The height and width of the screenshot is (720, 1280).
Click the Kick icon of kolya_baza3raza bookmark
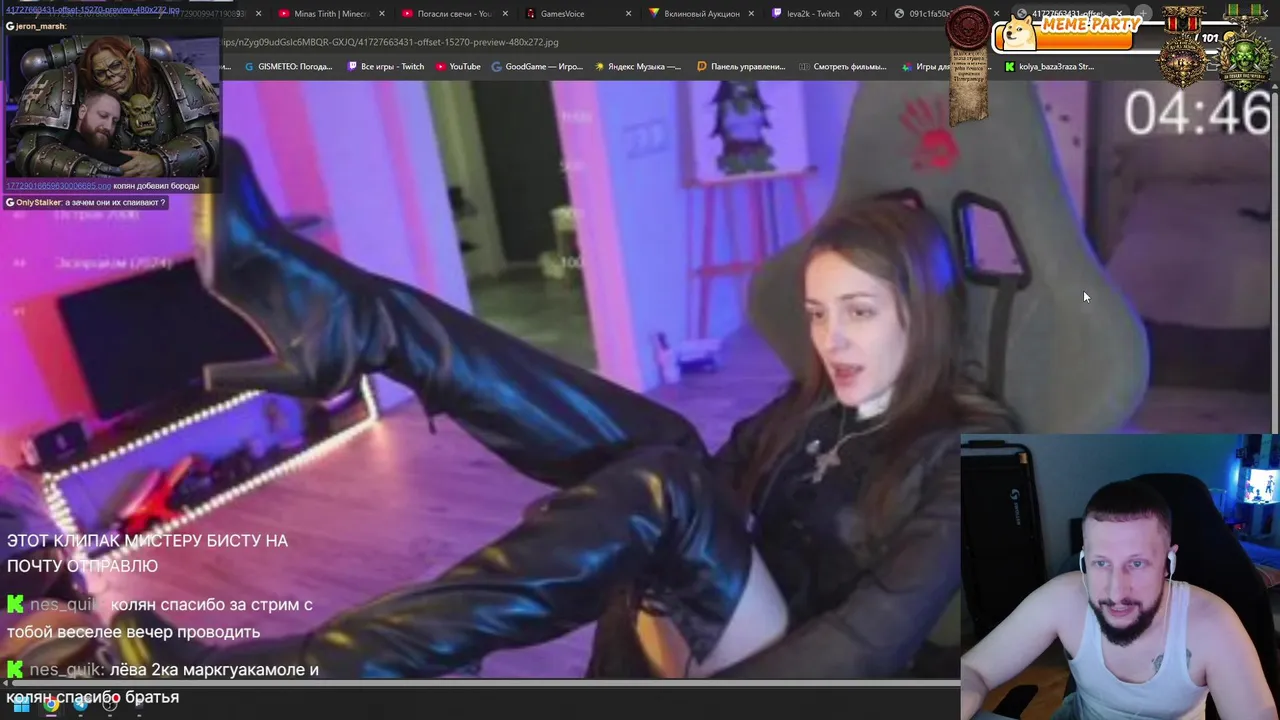pyautogui.click(x=1010, y=67)
